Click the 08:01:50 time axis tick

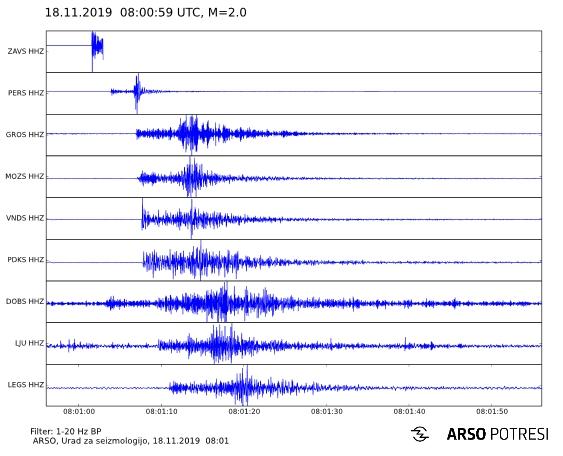click(x=492, y=411)
